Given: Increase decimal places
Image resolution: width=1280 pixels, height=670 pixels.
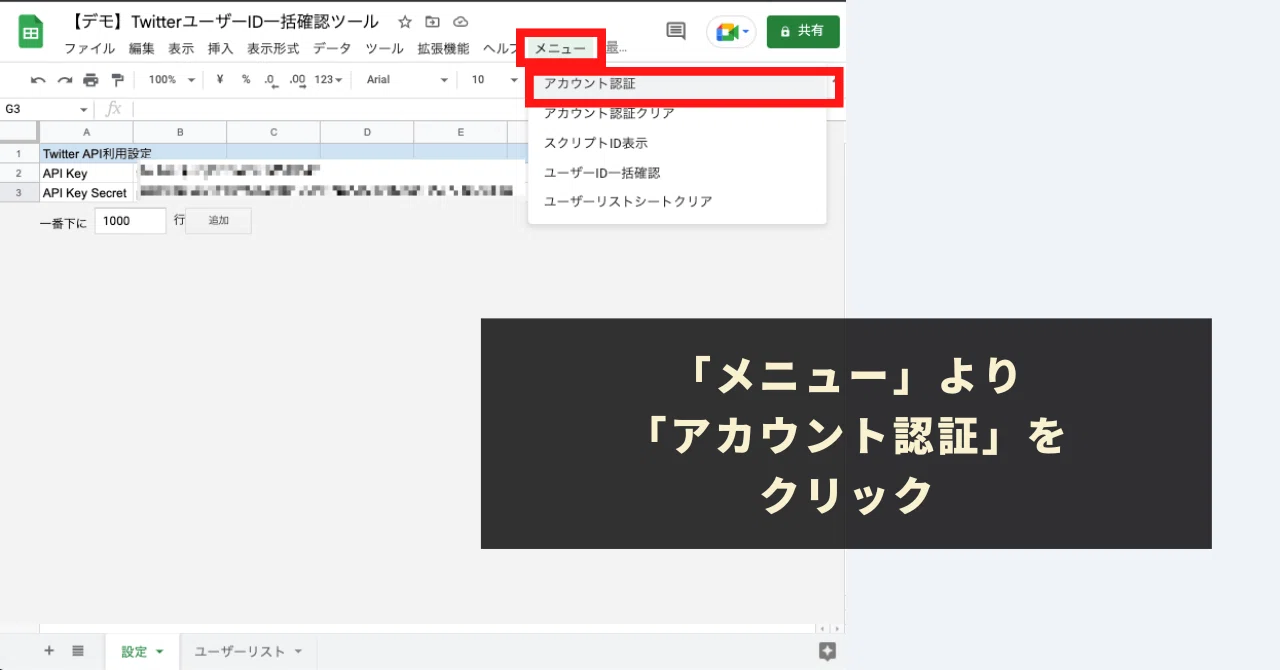Looking at the screenshot, I should coord(297,80).
